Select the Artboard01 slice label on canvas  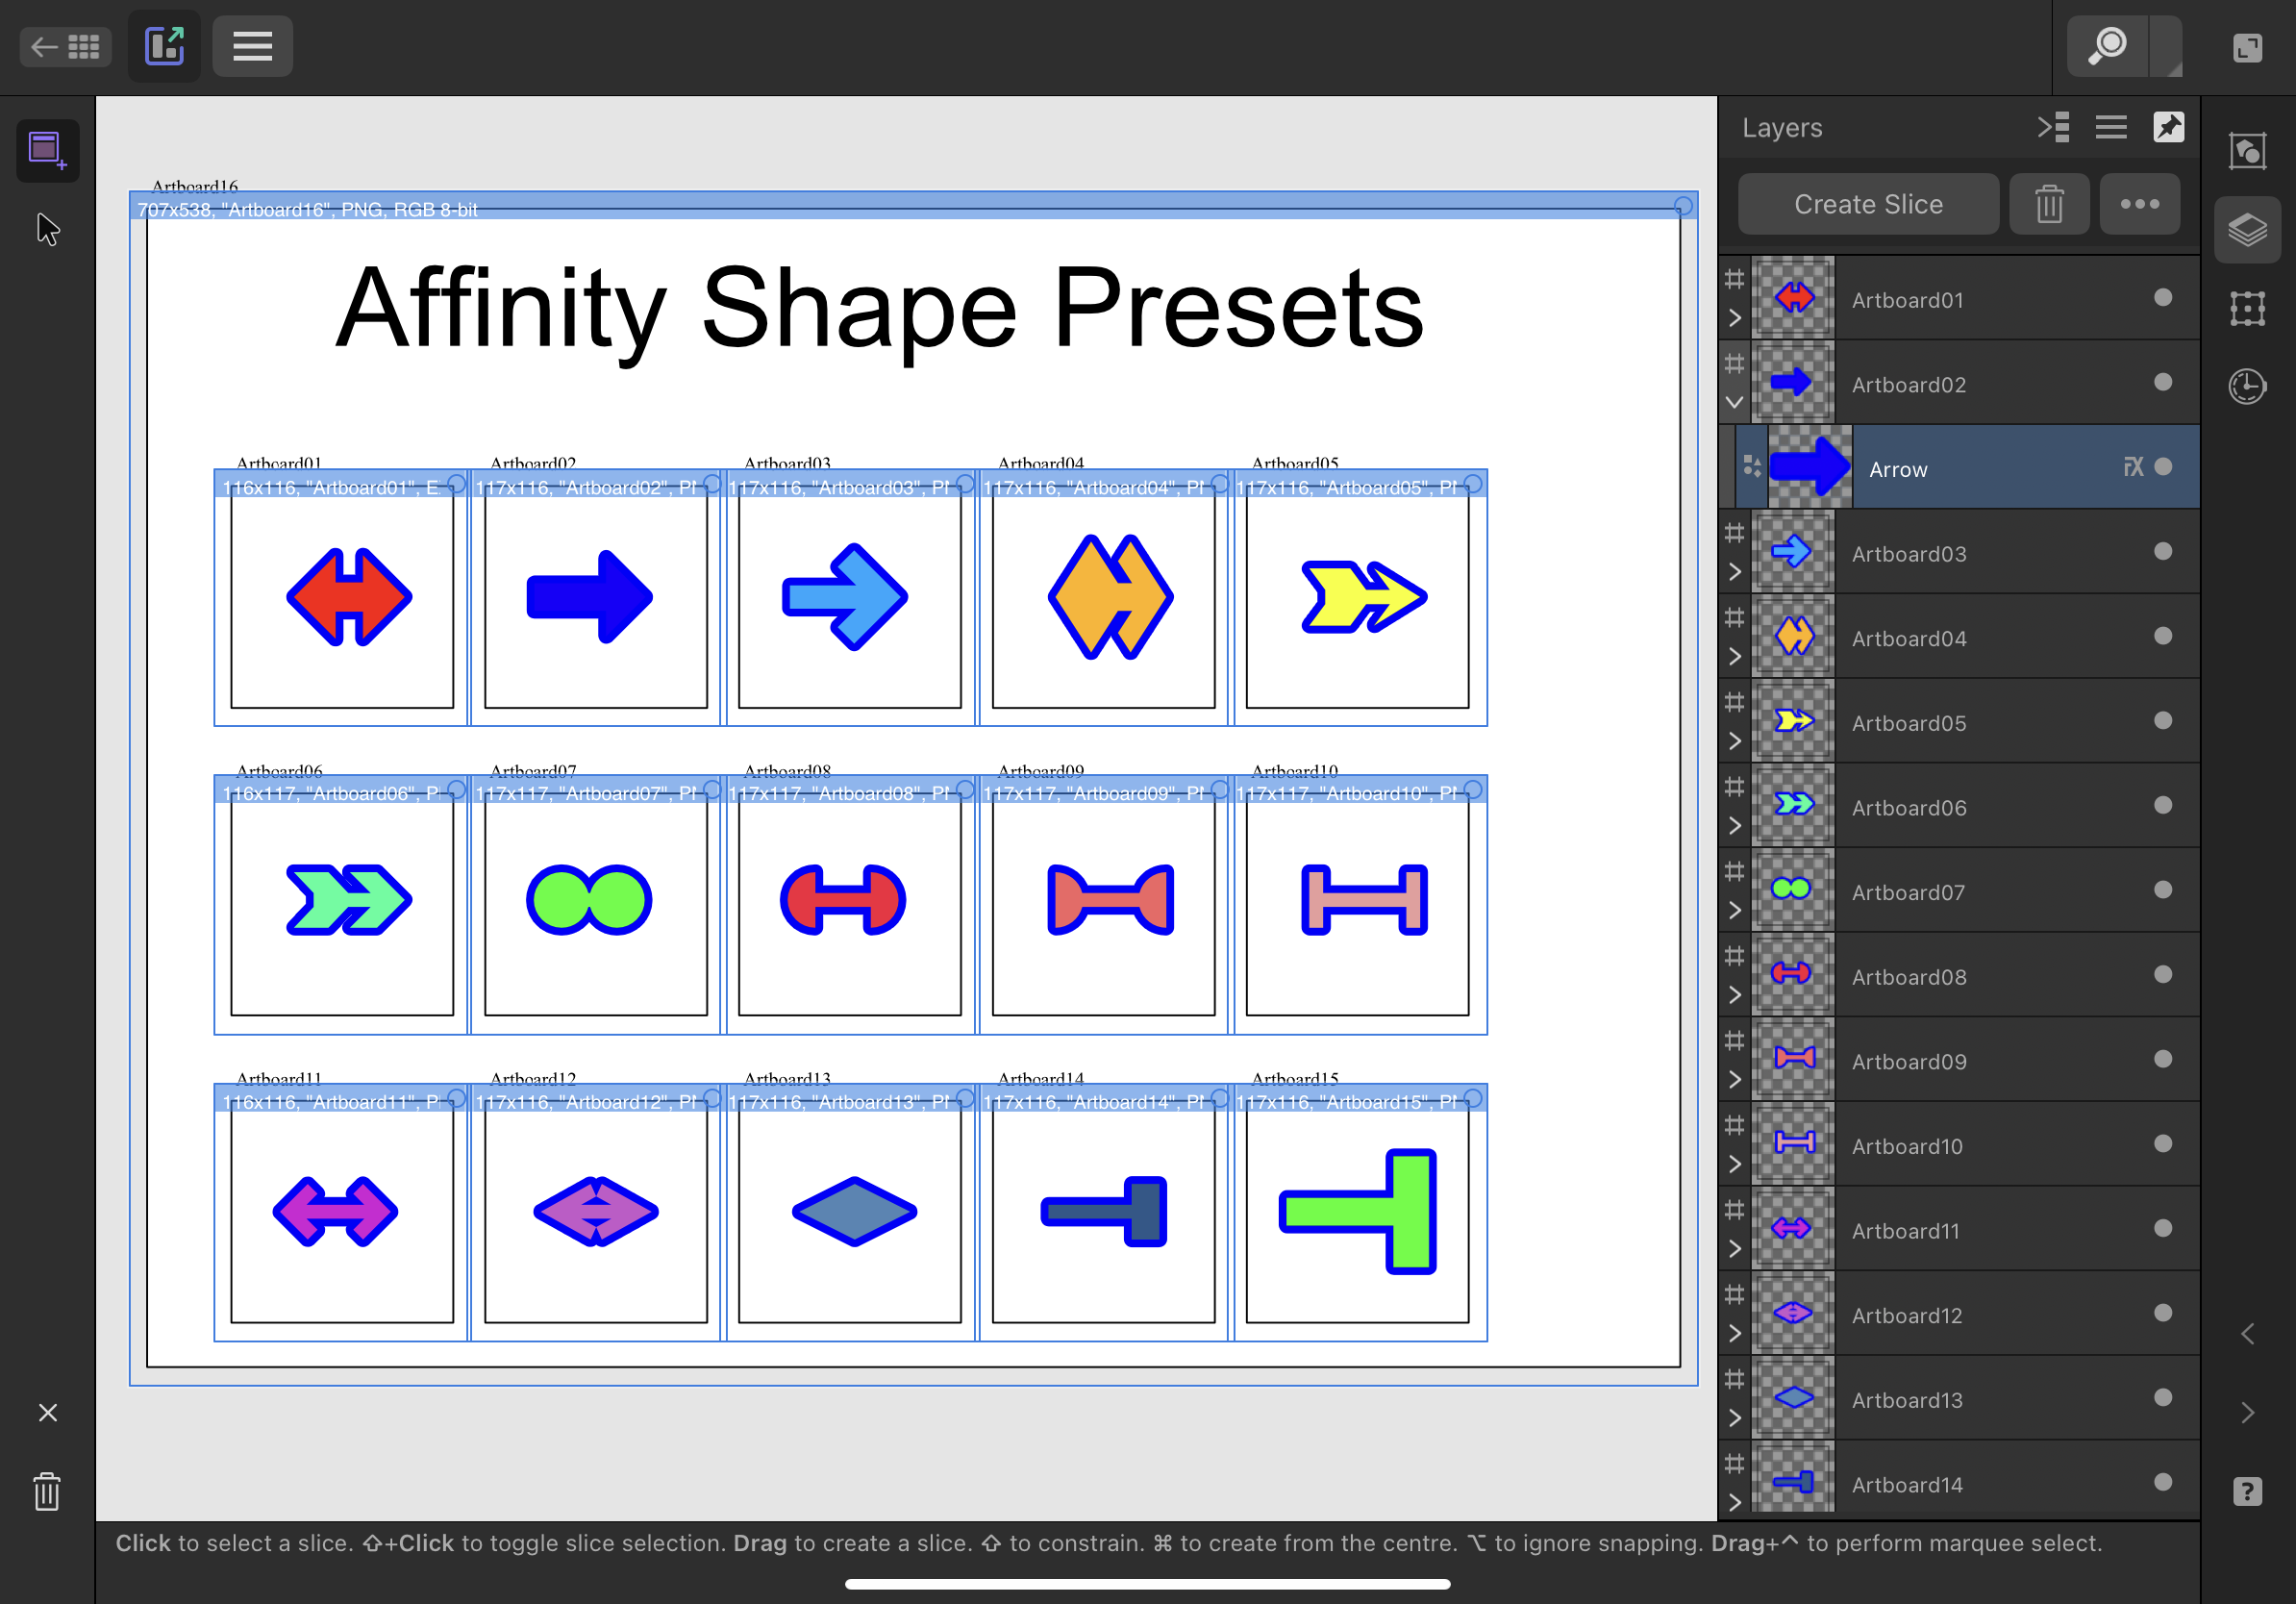pyautogui.click(x=330, y=486)
